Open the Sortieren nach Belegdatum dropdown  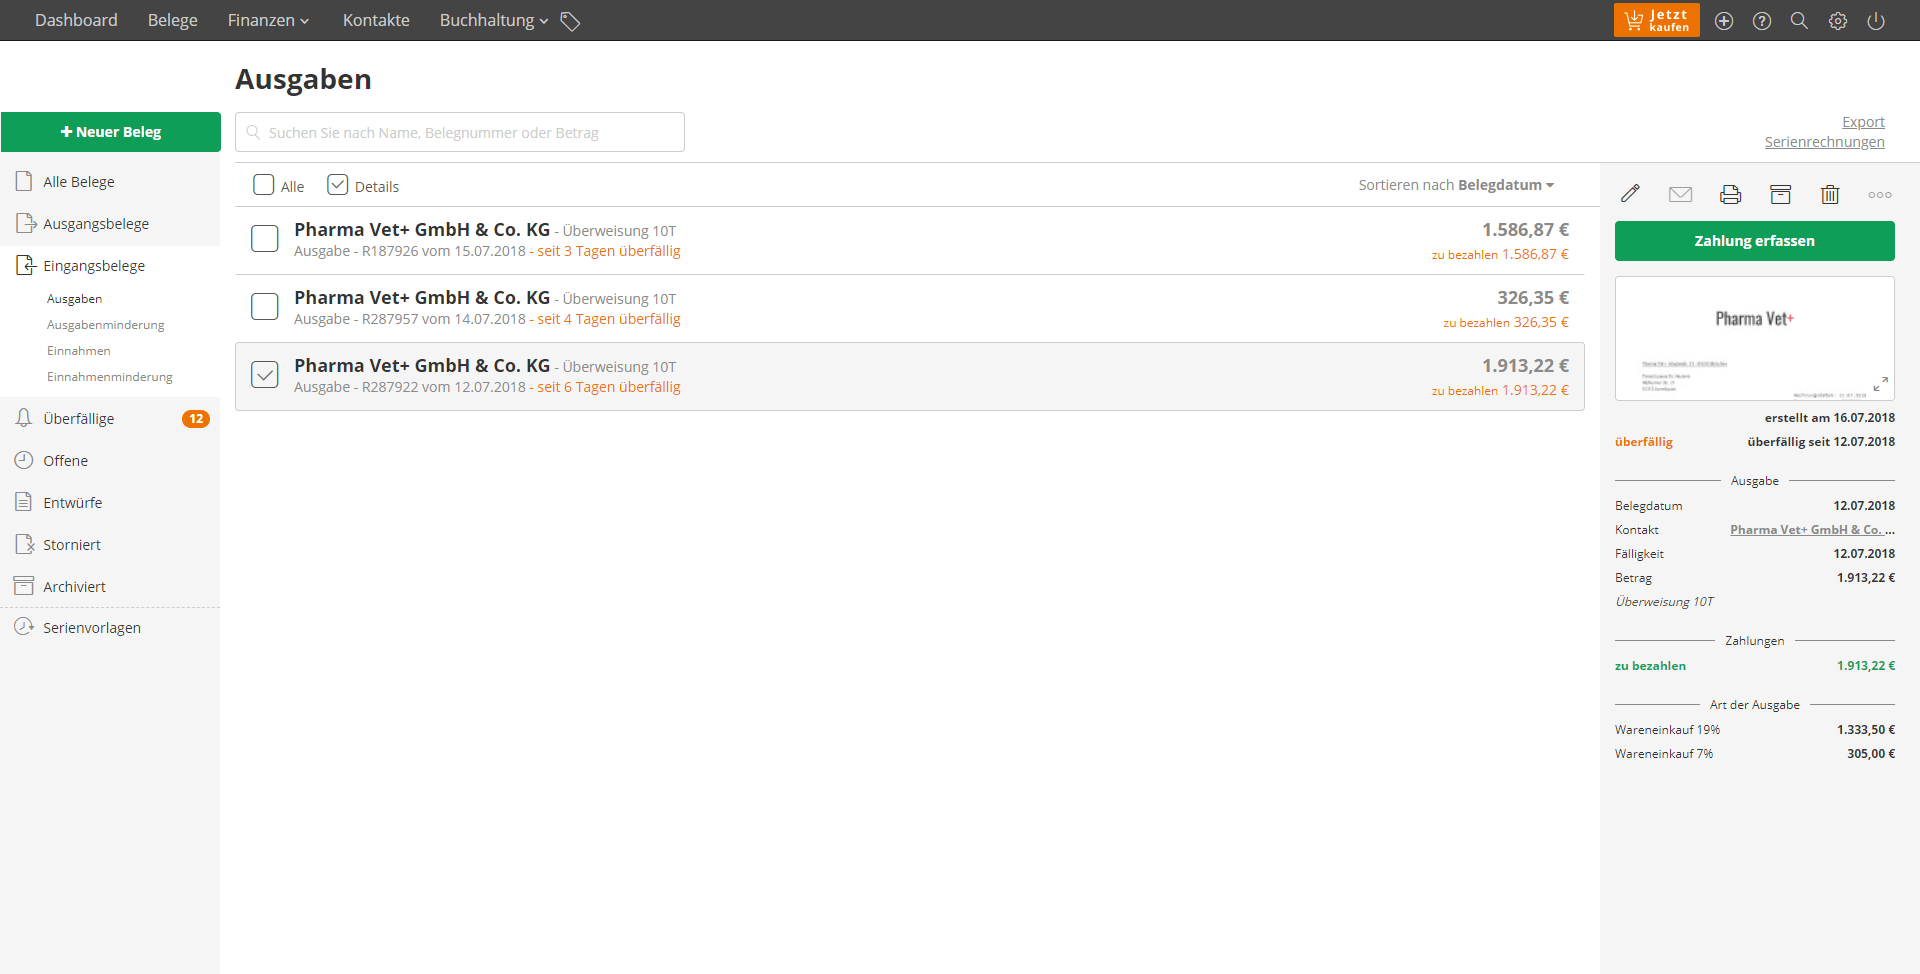(x=1455, y=185)
